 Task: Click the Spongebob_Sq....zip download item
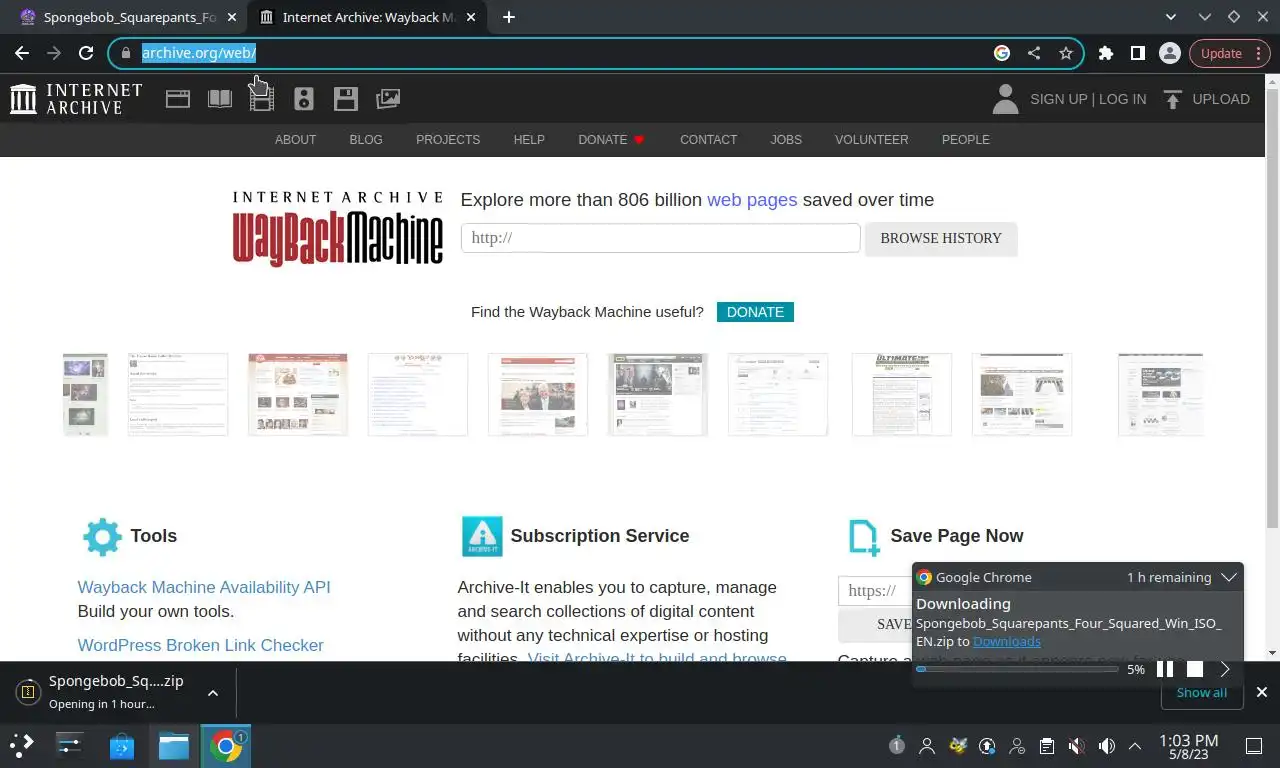[105, 692]
